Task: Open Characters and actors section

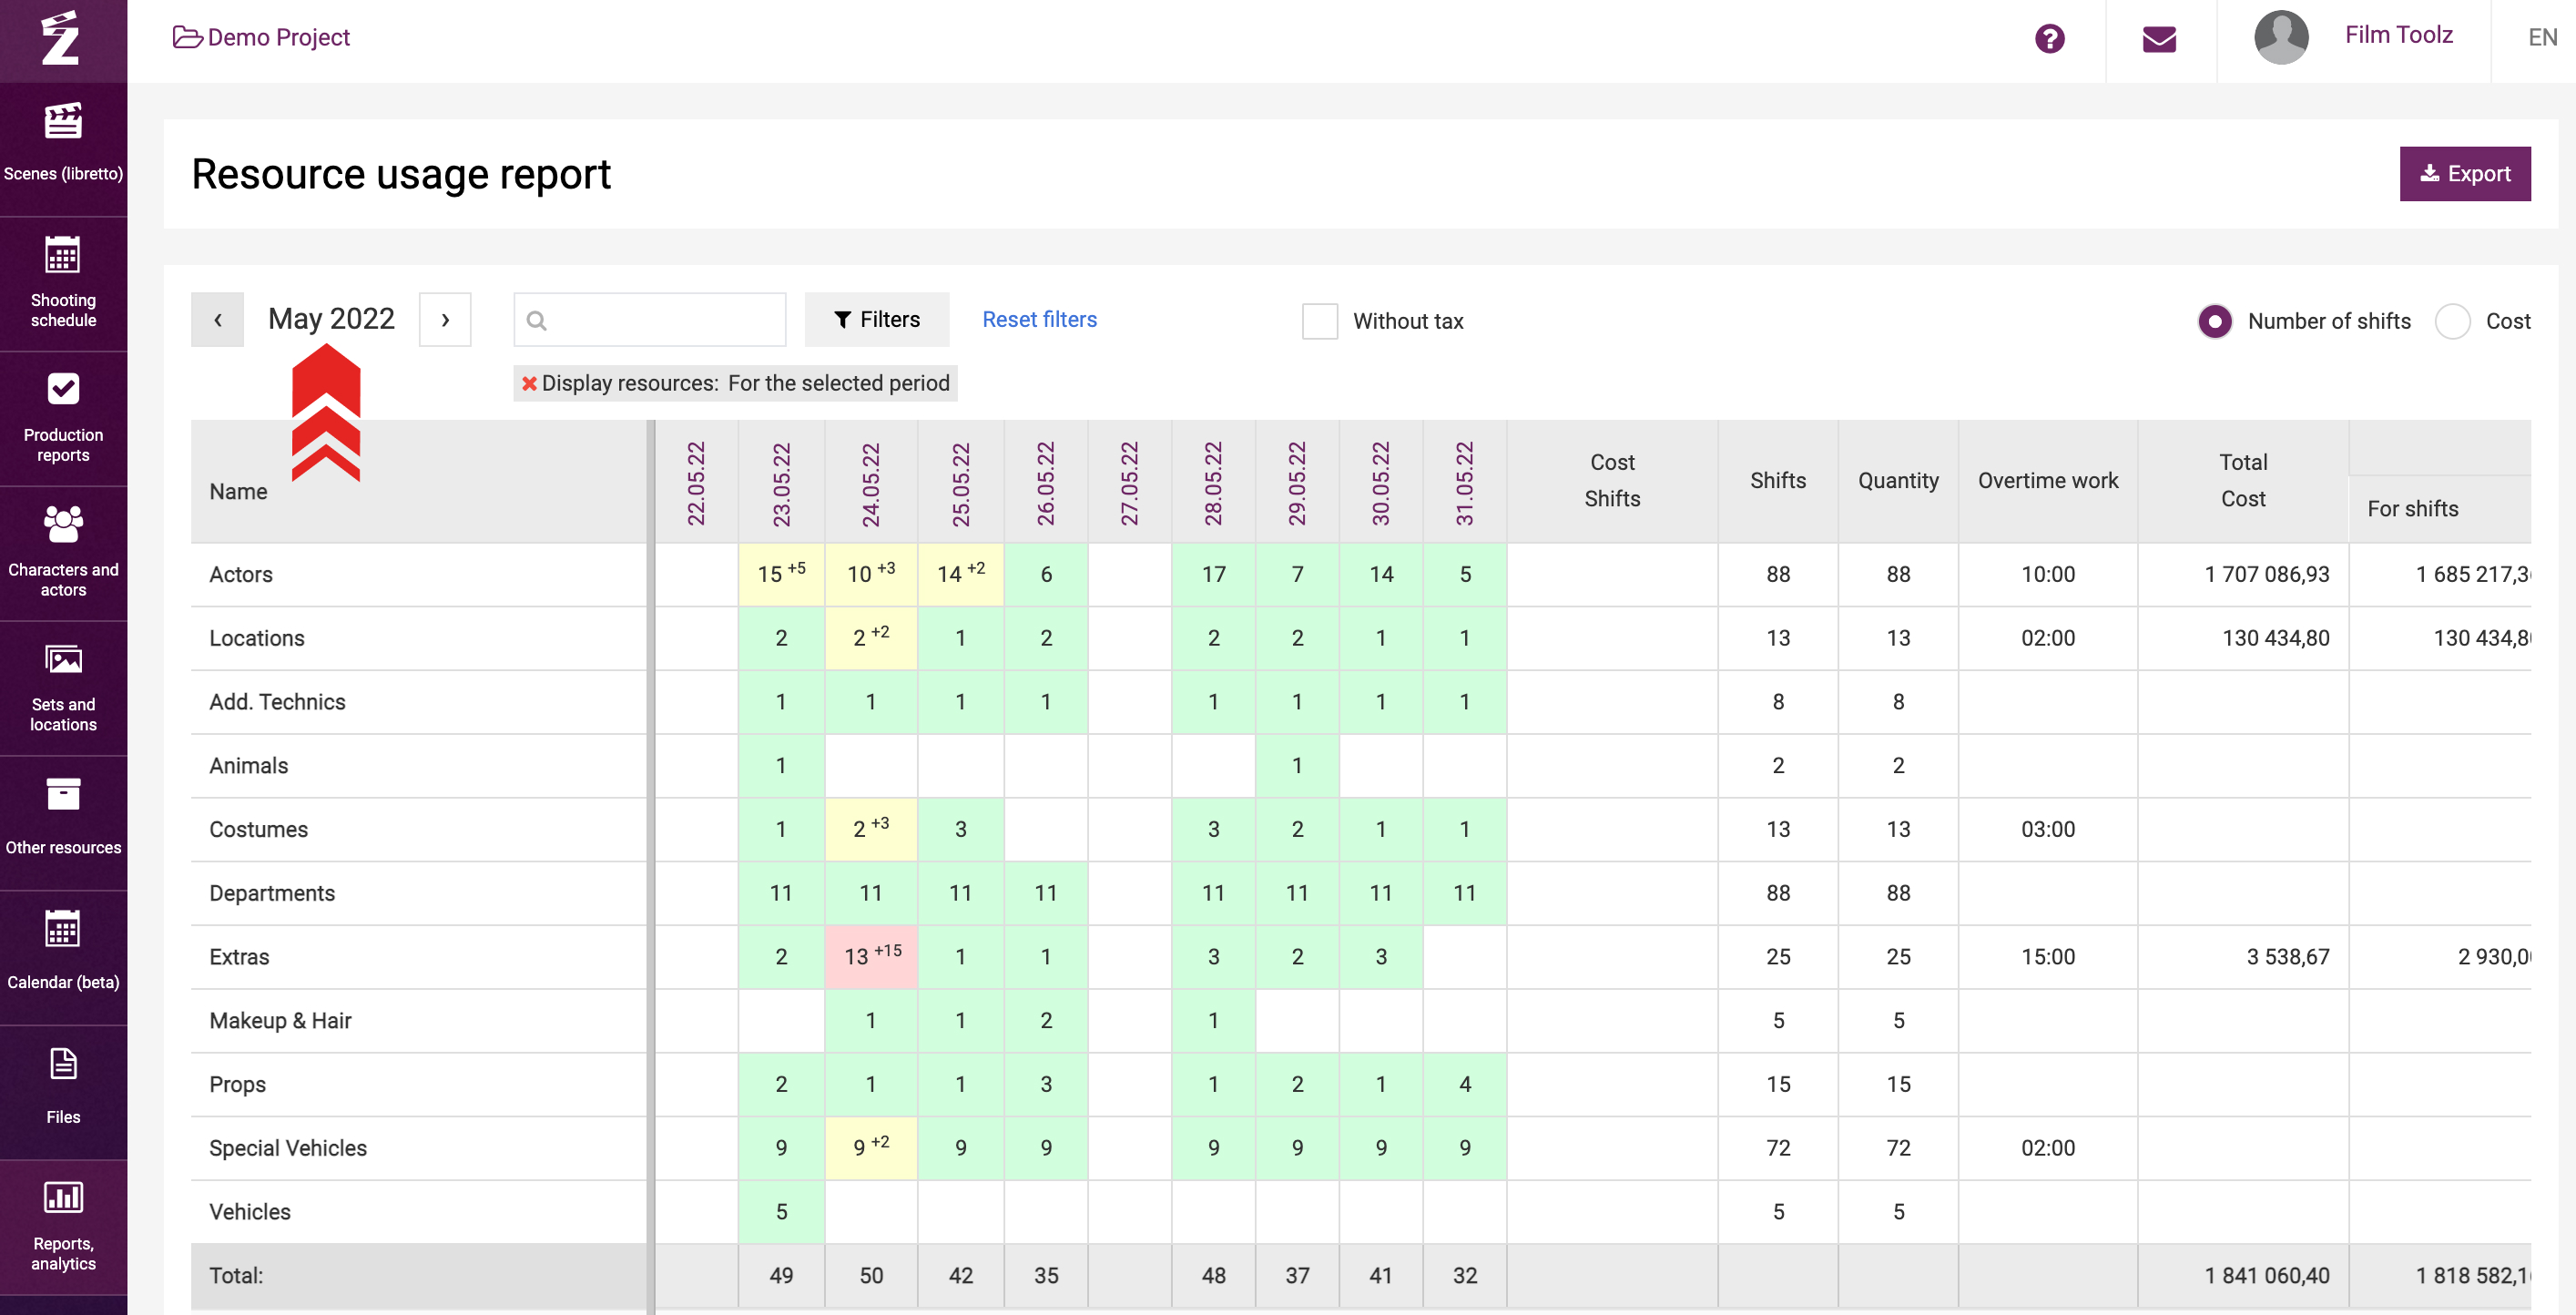Action: tap(63, 553)
